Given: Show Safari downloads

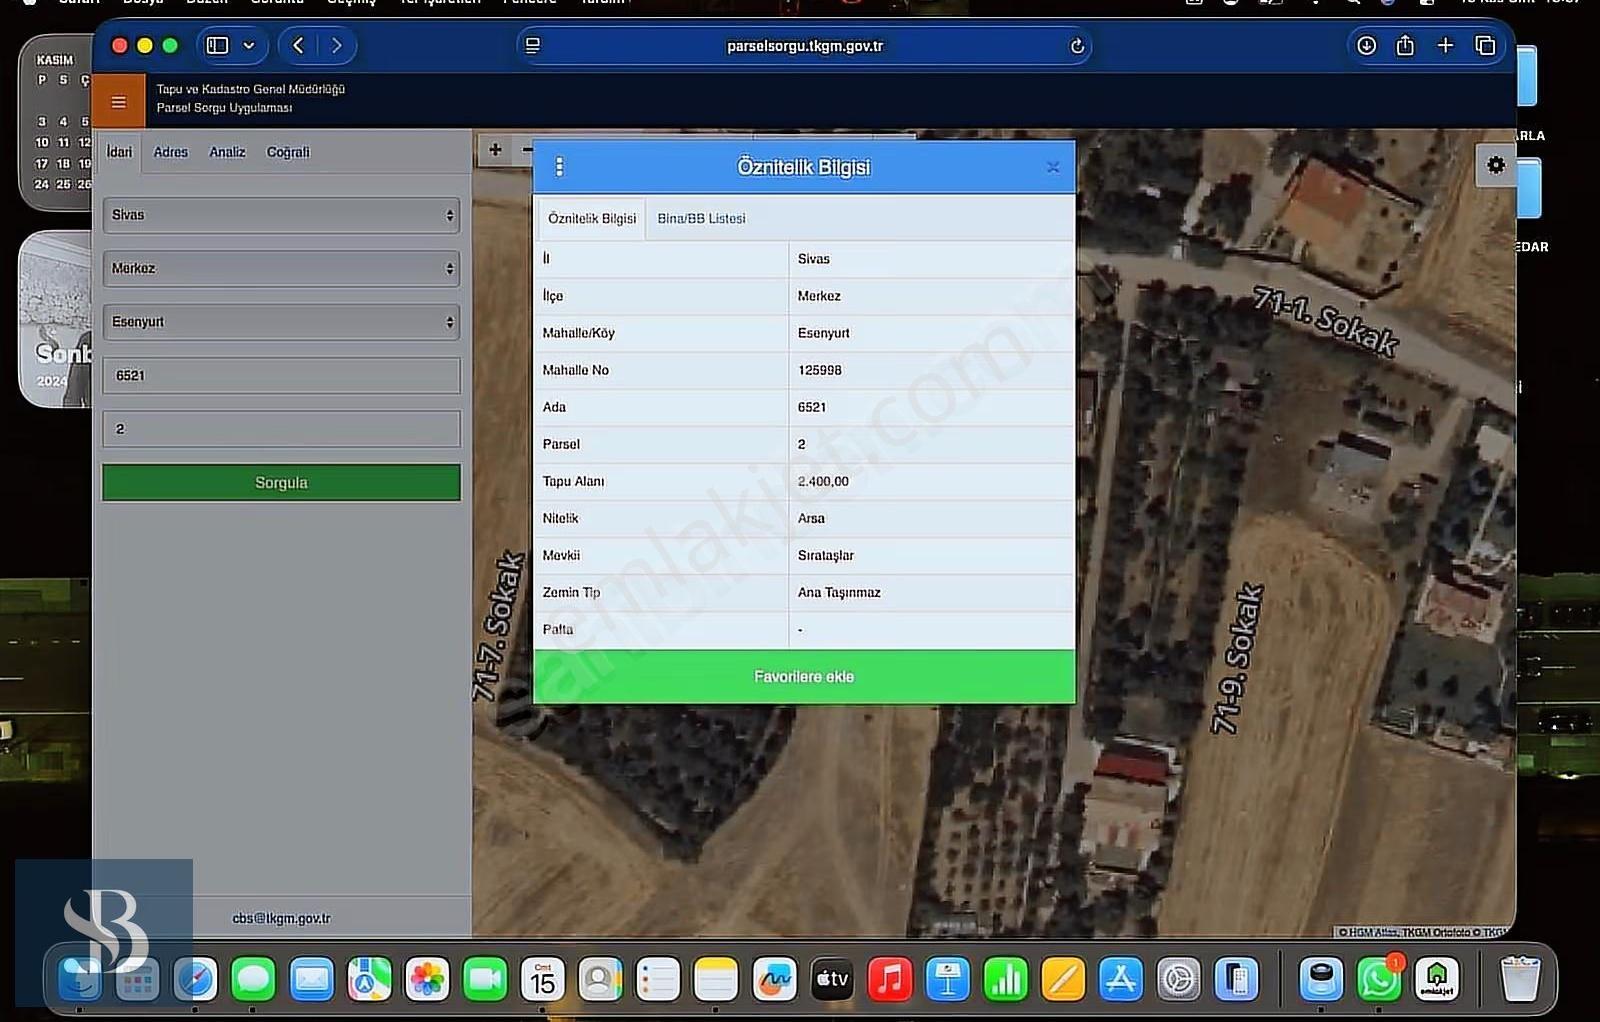Looking at the screenshot, I should tap(1366, 45).
